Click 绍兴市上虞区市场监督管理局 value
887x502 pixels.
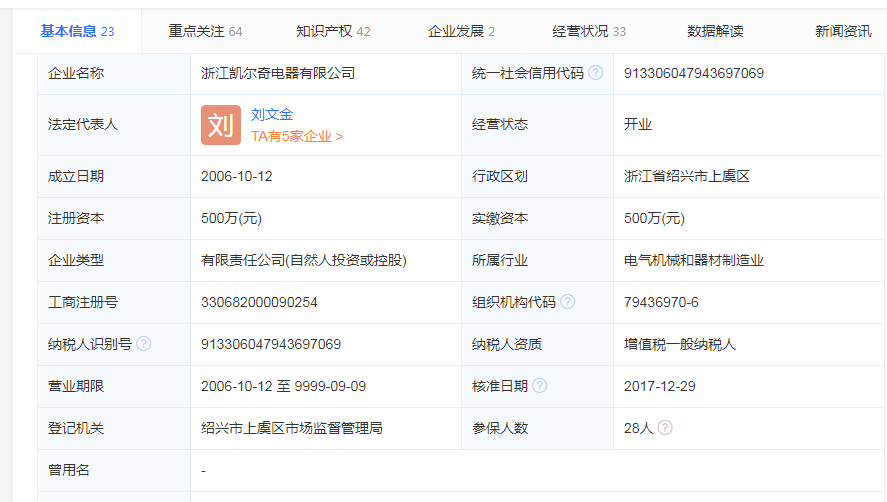click(291, 428)
